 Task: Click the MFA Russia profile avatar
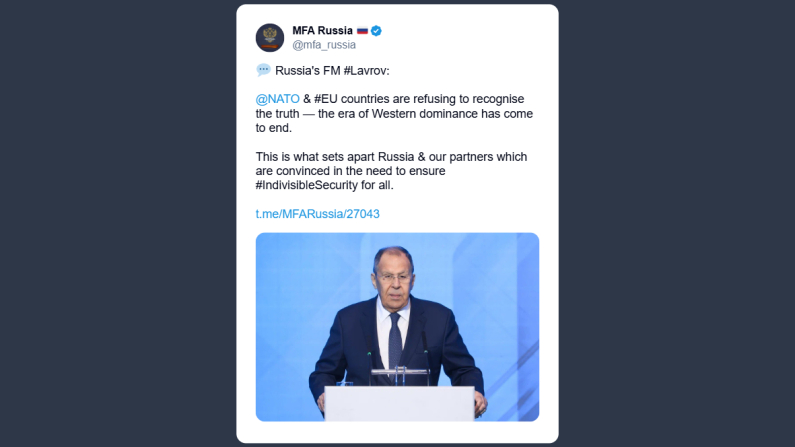pos(270,38)
